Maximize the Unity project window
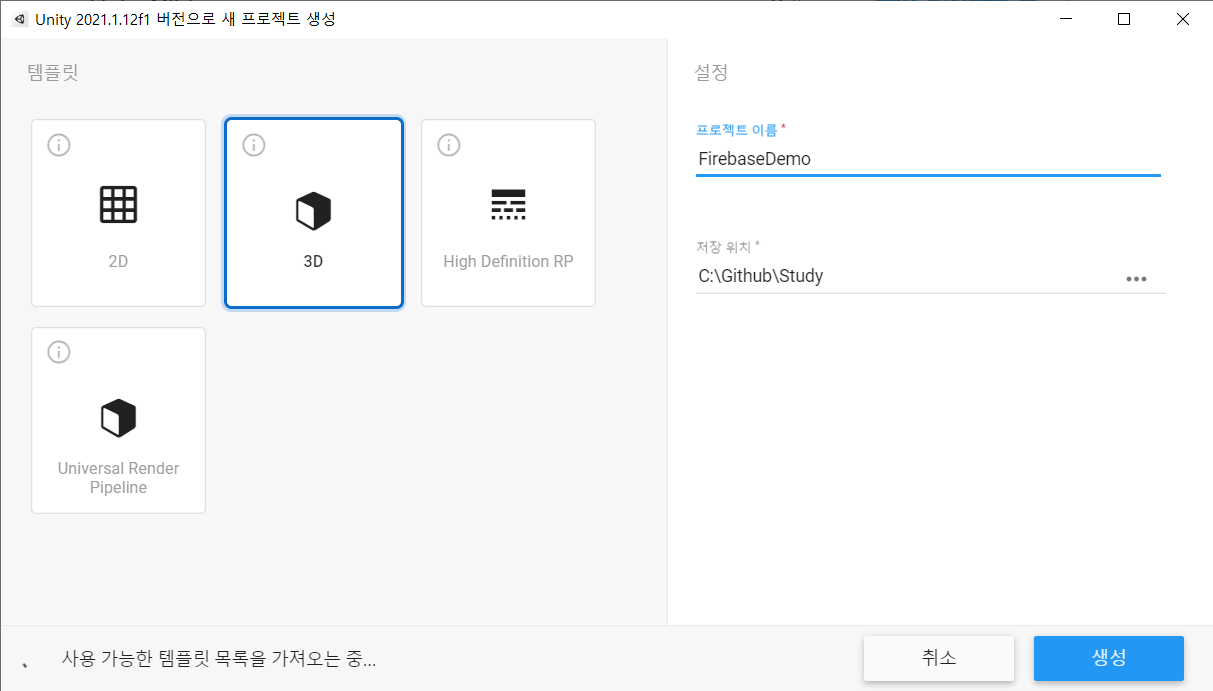This screenshot has width=1213, height=691. tap(1123, 19)
